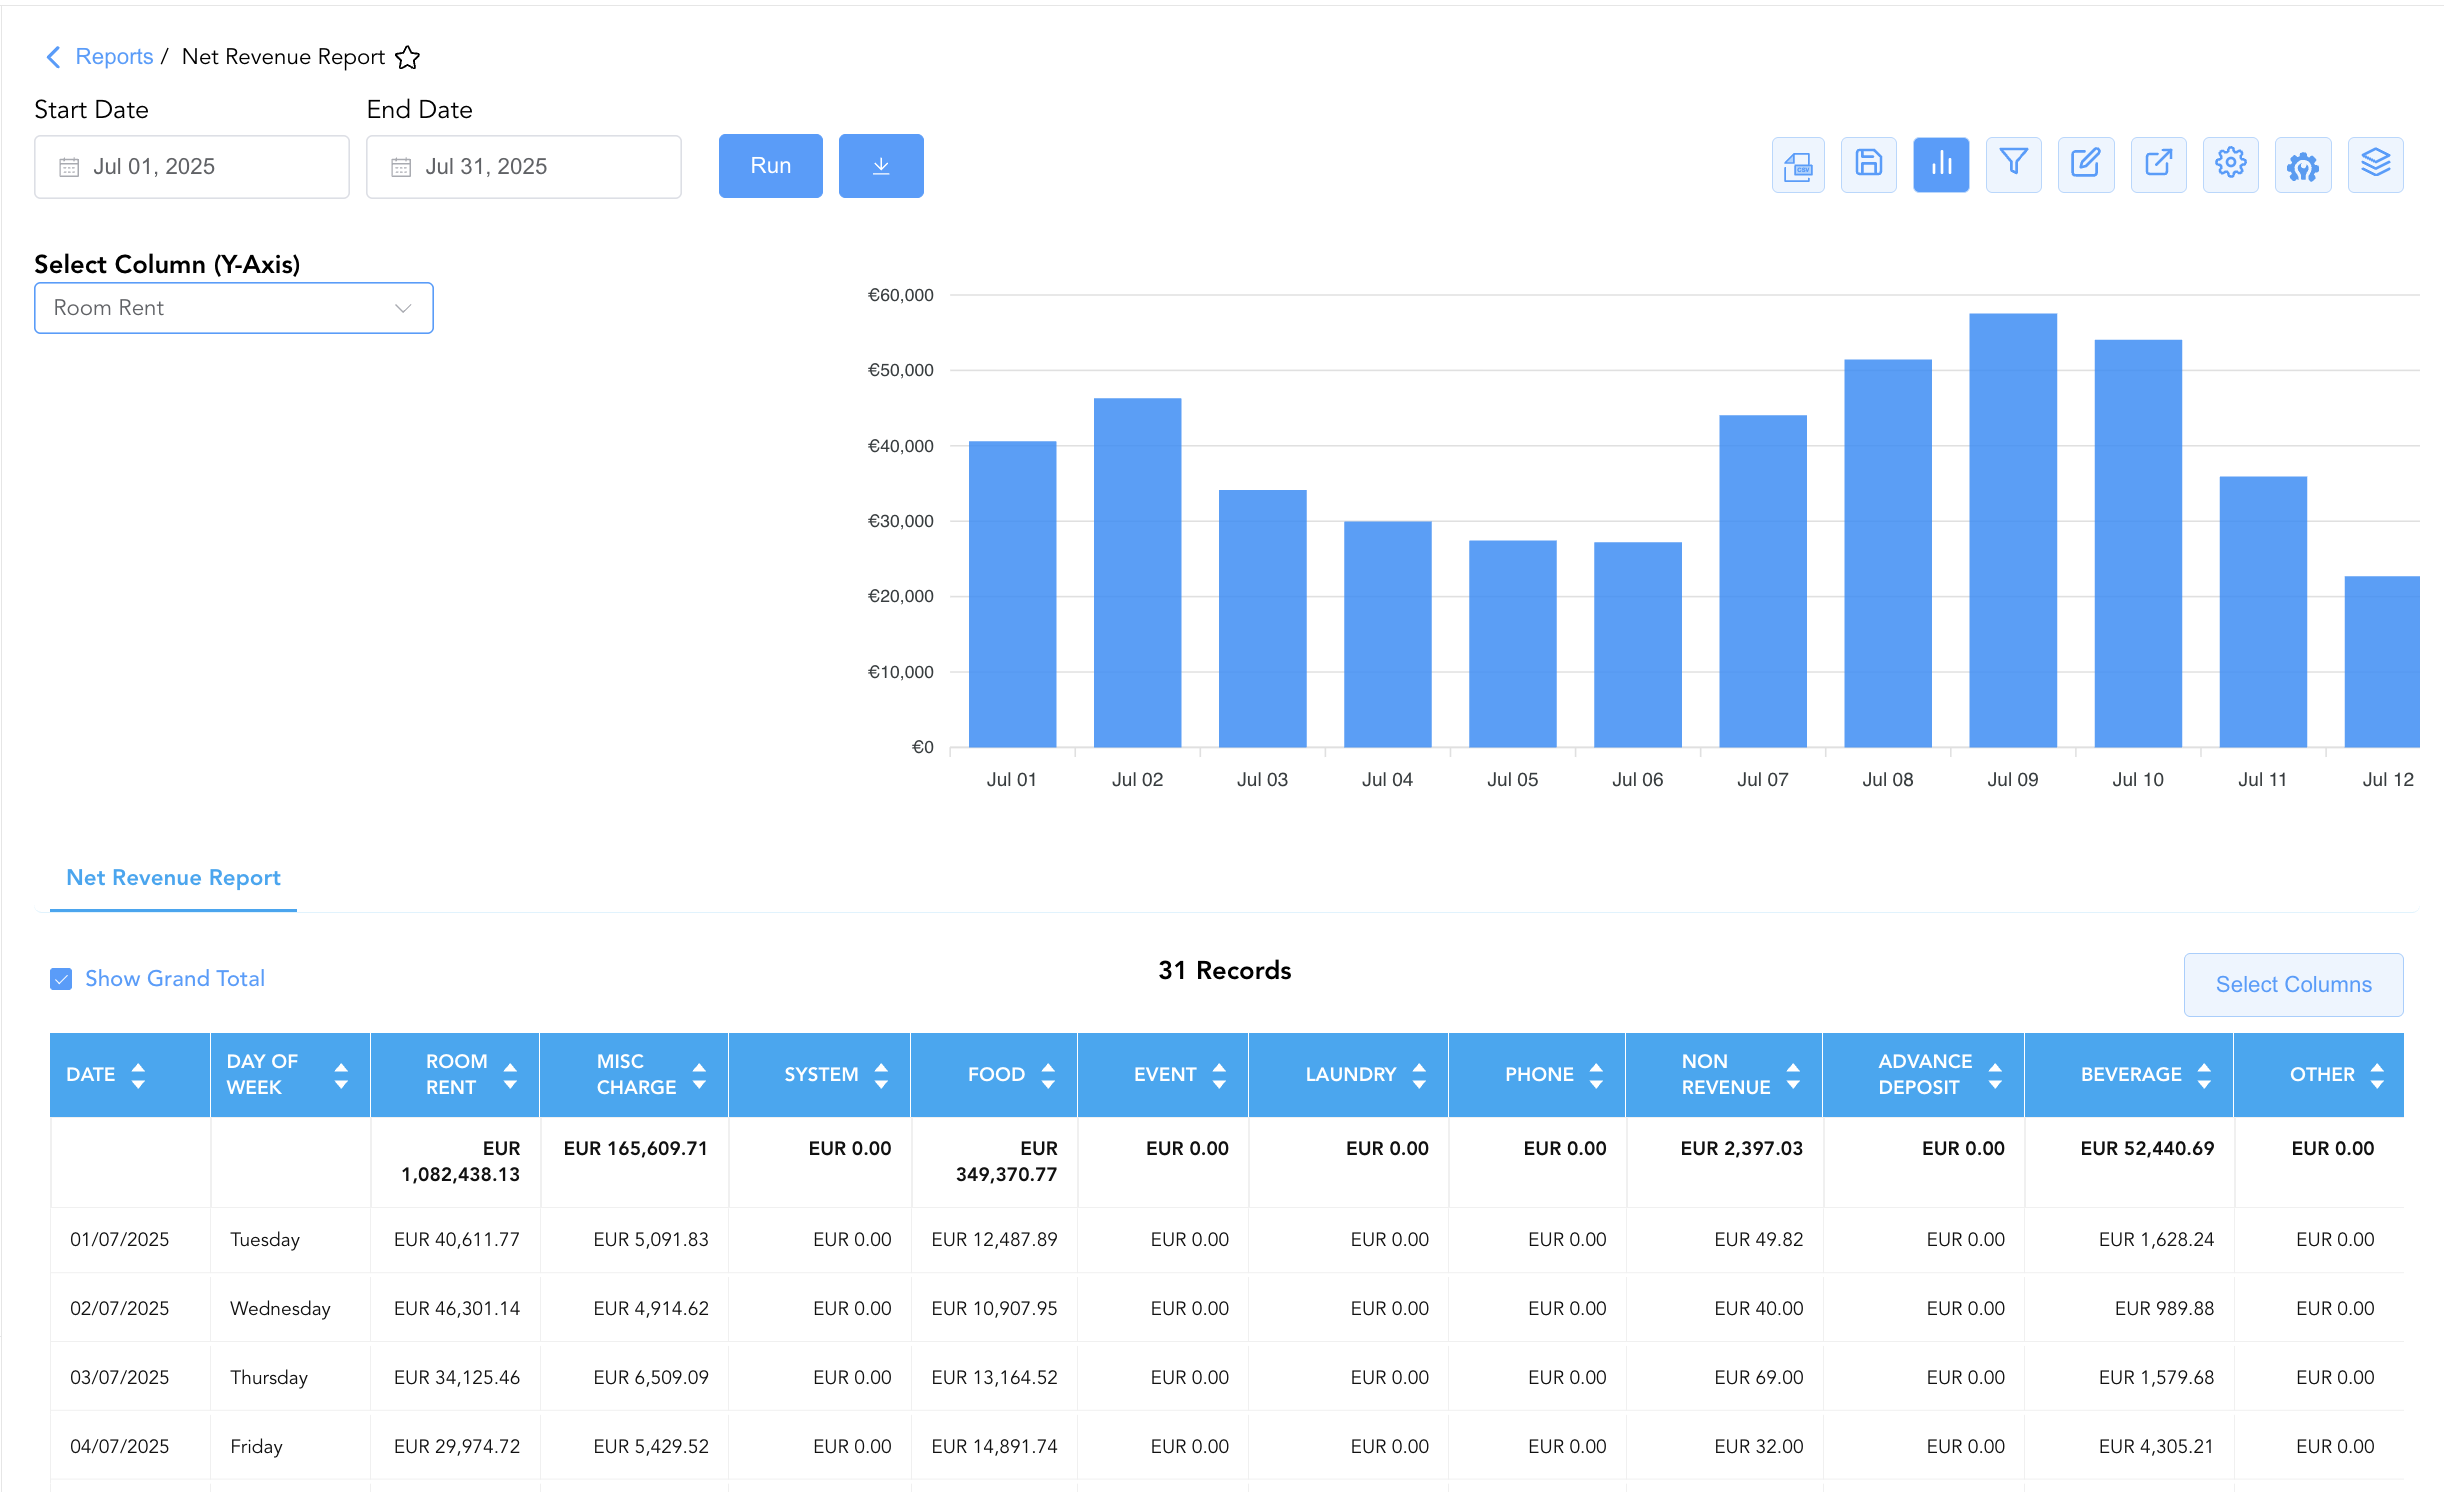2444x1492 pixels.
Task: Open the filter funnel icon
Action: pos(2013,165)
